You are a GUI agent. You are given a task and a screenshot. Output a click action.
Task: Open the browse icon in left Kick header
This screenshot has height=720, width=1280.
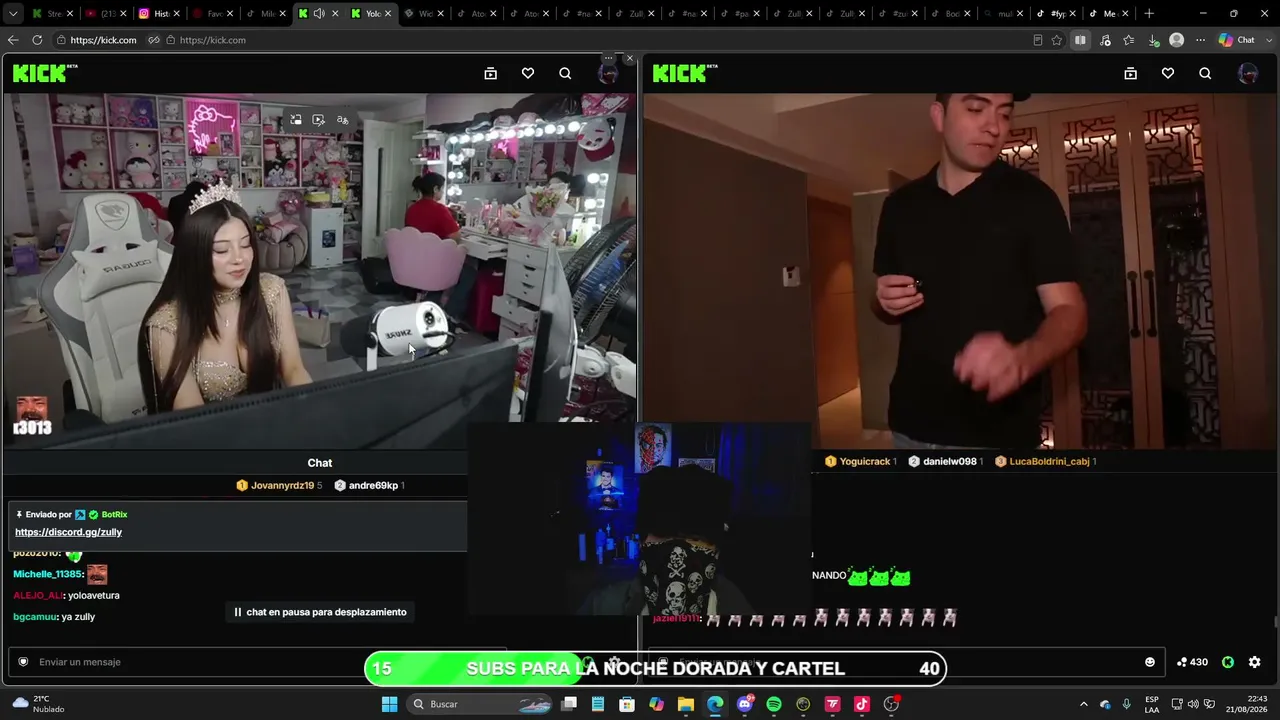(491, 73)
